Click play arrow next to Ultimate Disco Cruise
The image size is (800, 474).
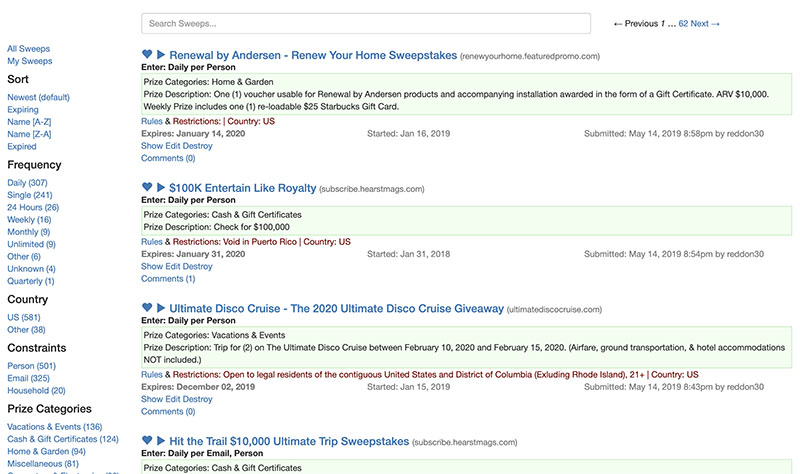tap(161, 309)
